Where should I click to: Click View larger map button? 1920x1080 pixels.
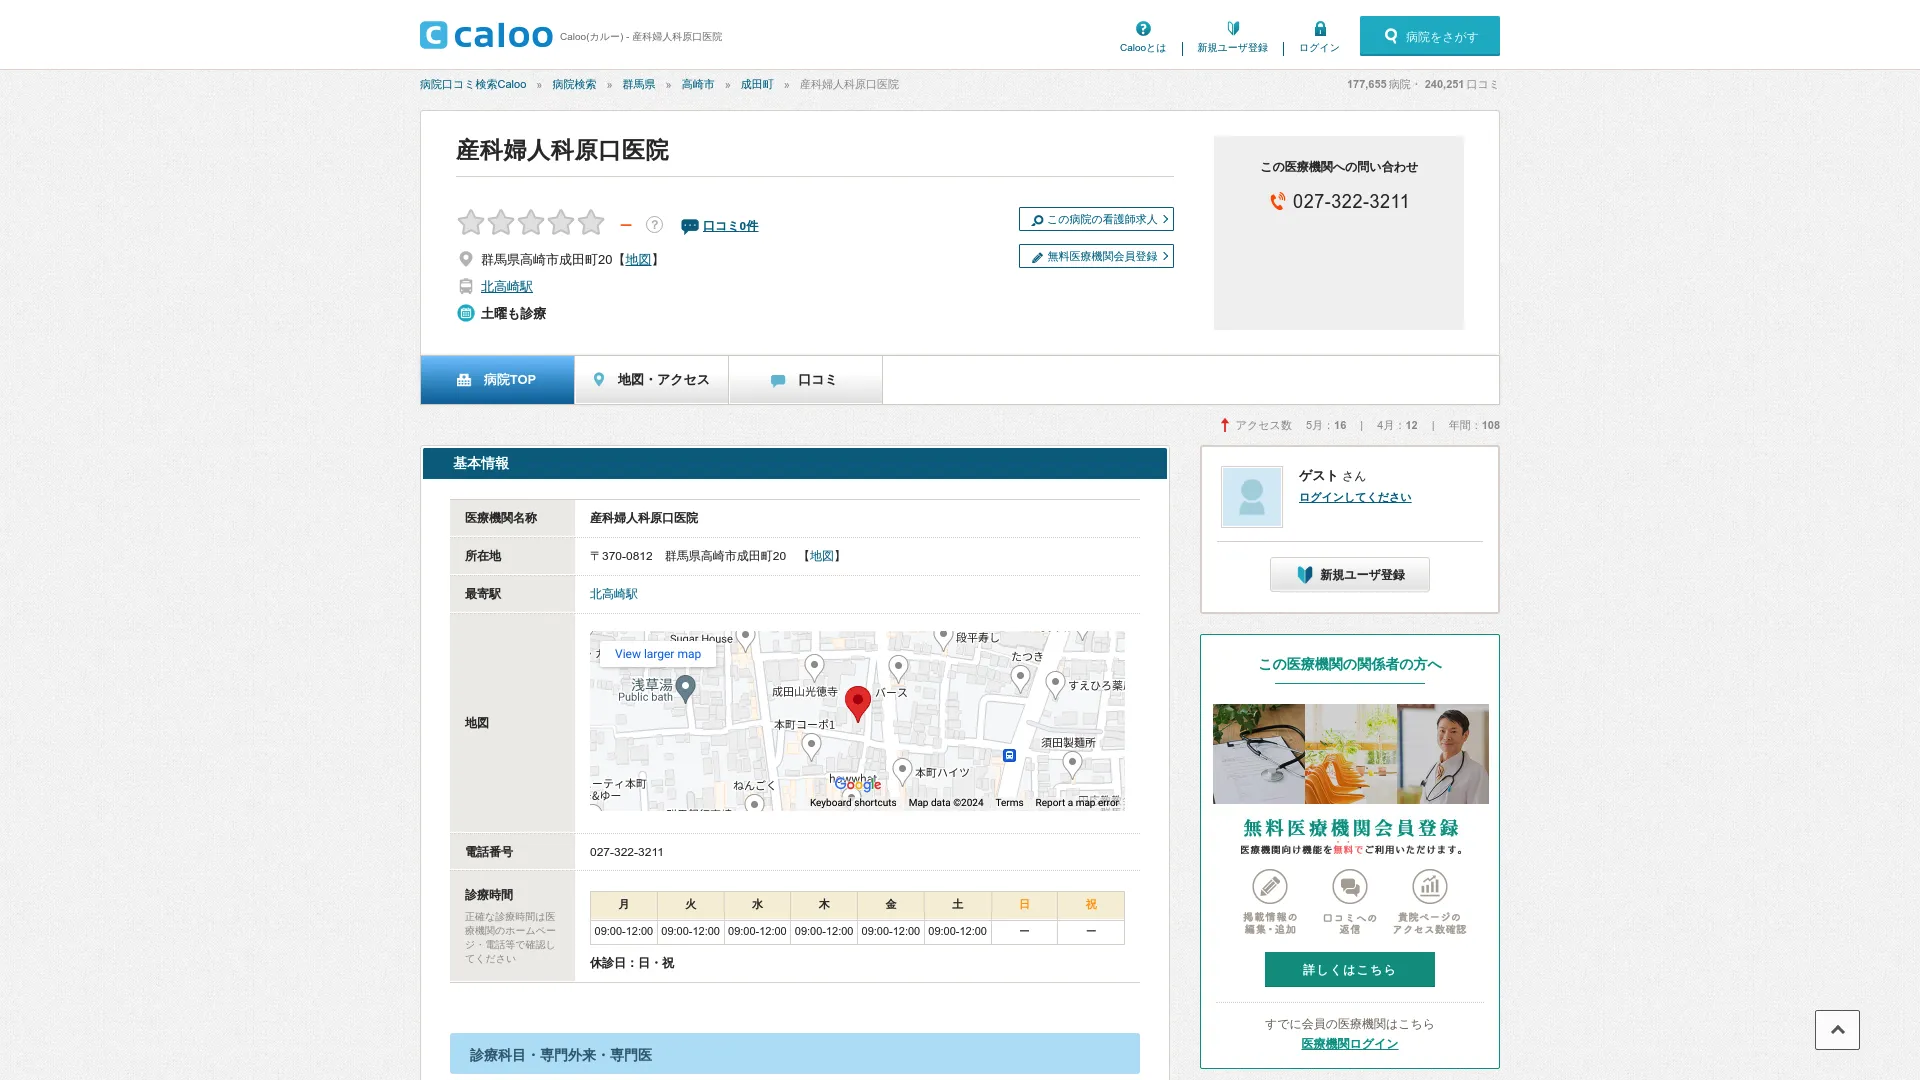657,654
